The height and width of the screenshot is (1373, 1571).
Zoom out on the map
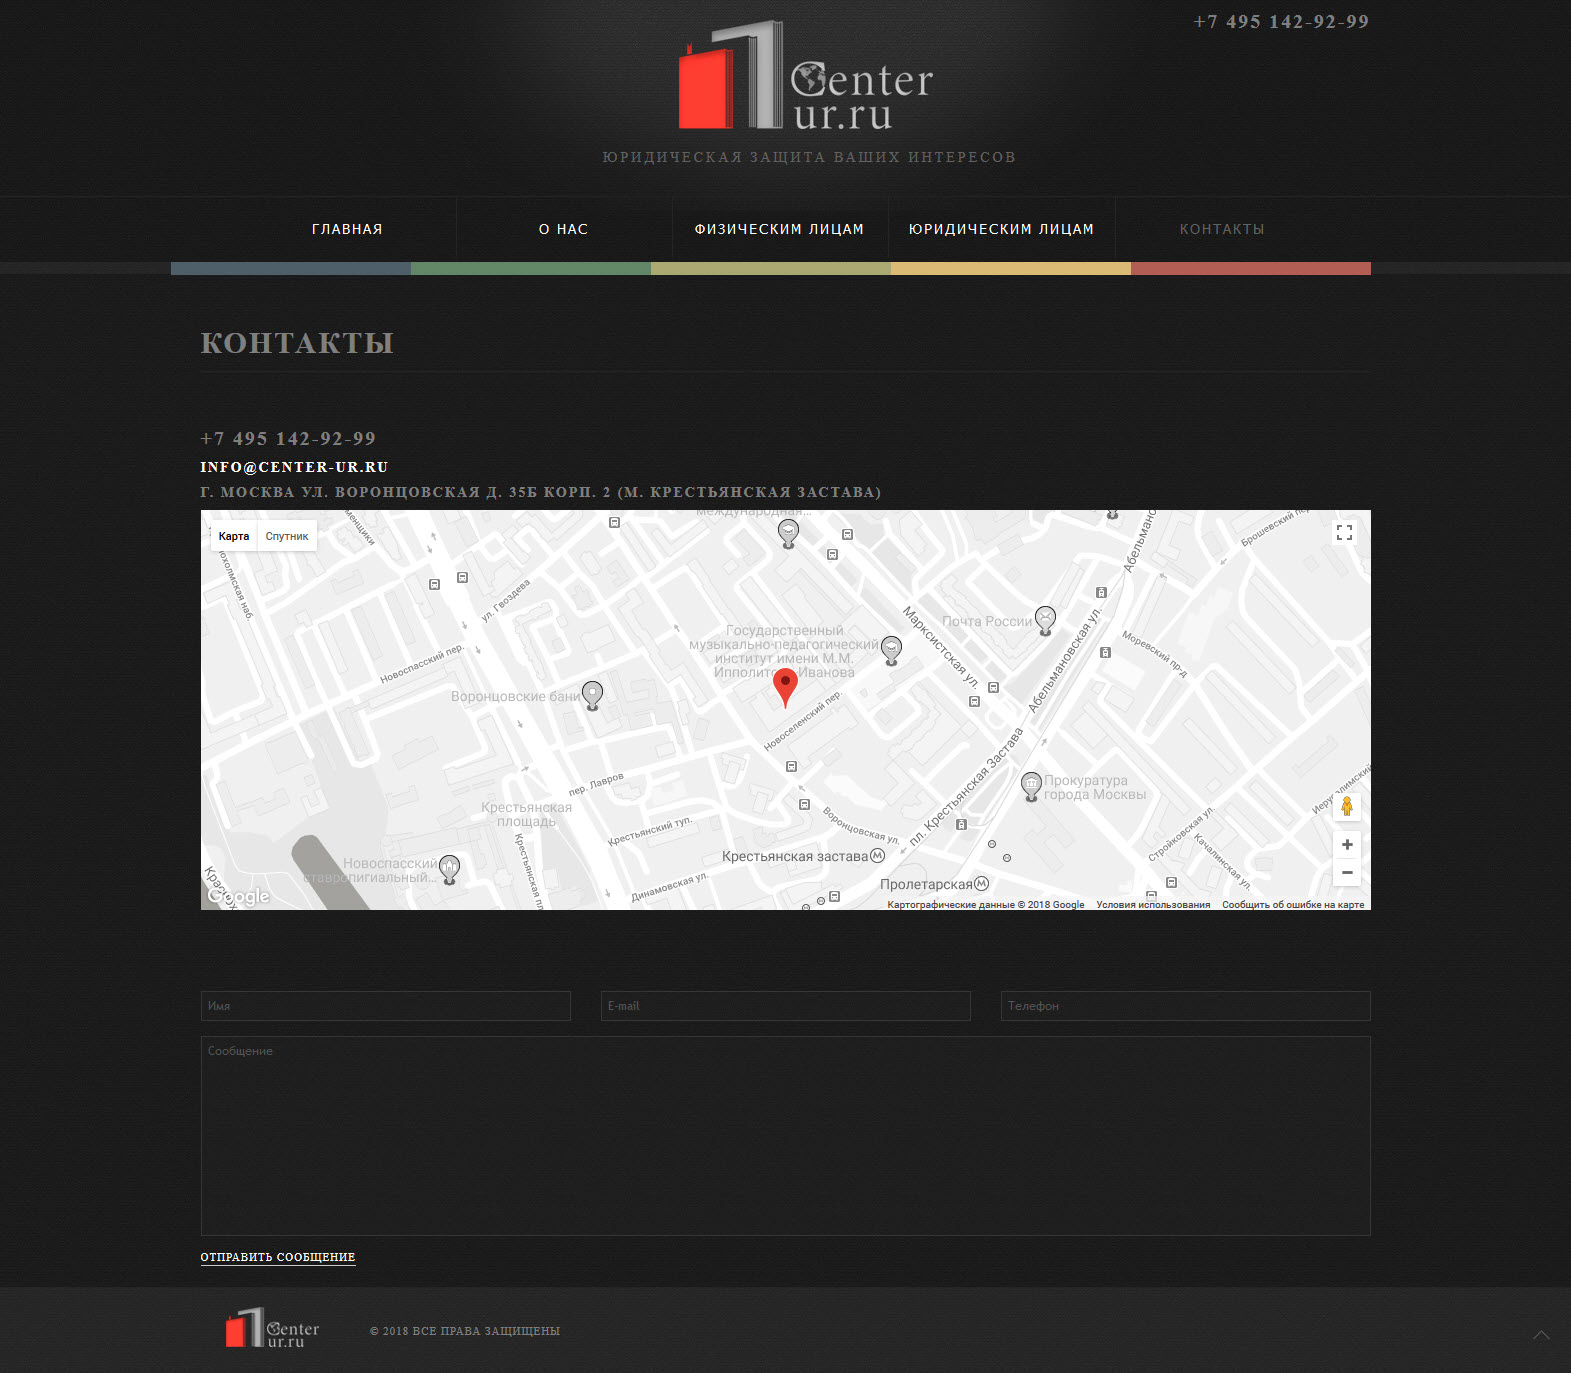coord(1347,873)
